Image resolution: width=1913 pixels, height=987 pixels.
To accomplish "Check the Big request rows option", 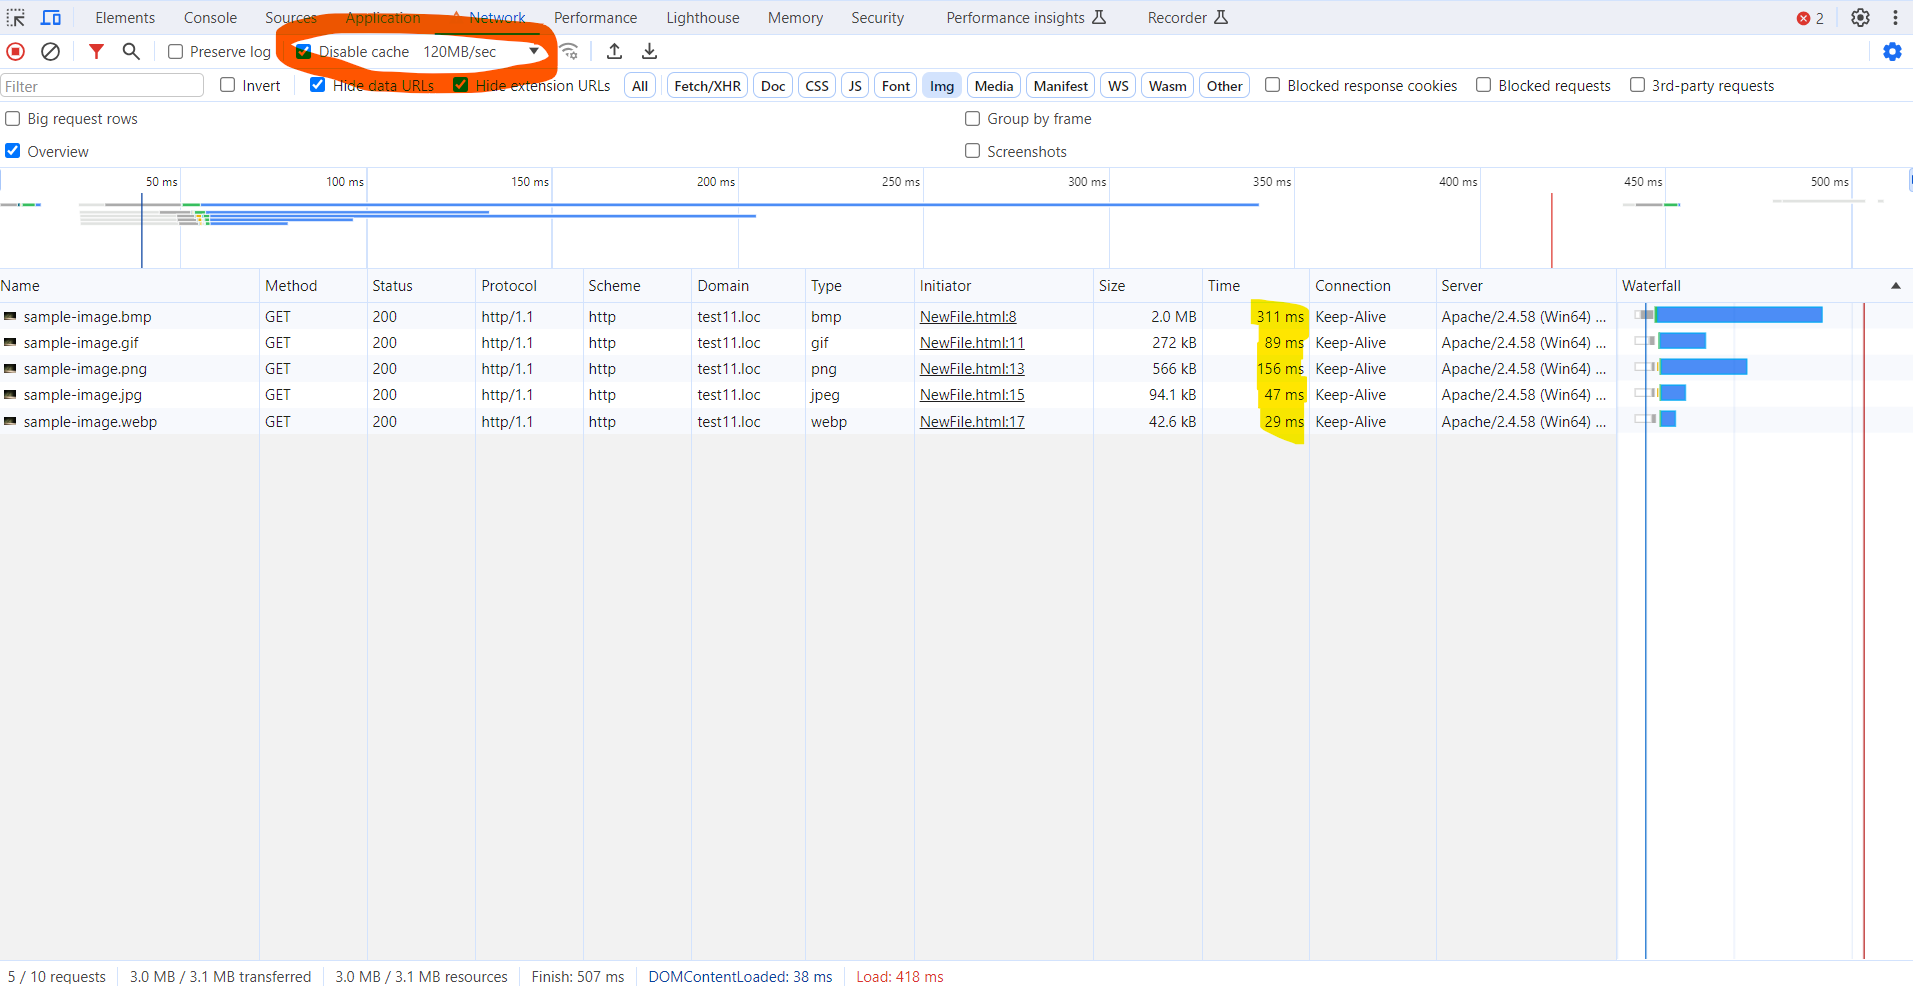I will pos(13,119).
